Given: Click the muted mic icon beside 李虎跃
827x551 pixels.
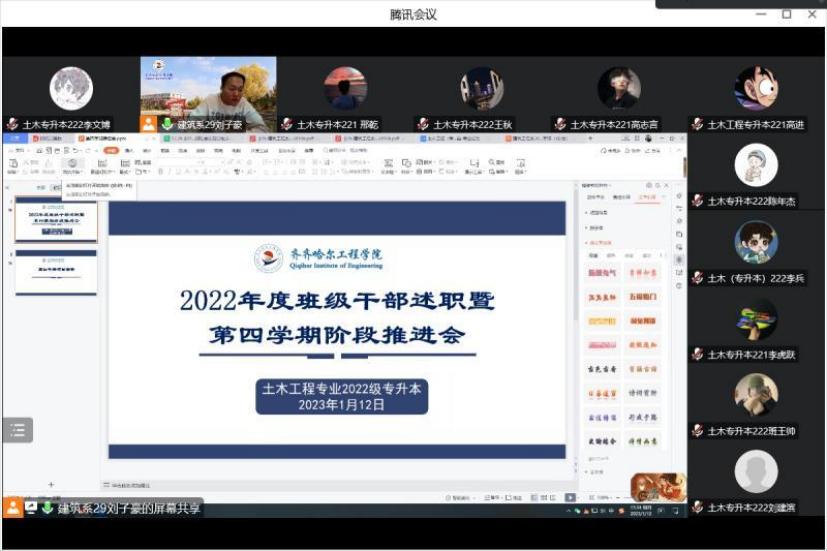Looking at the screenshot, I should click(x=697, y=355).
